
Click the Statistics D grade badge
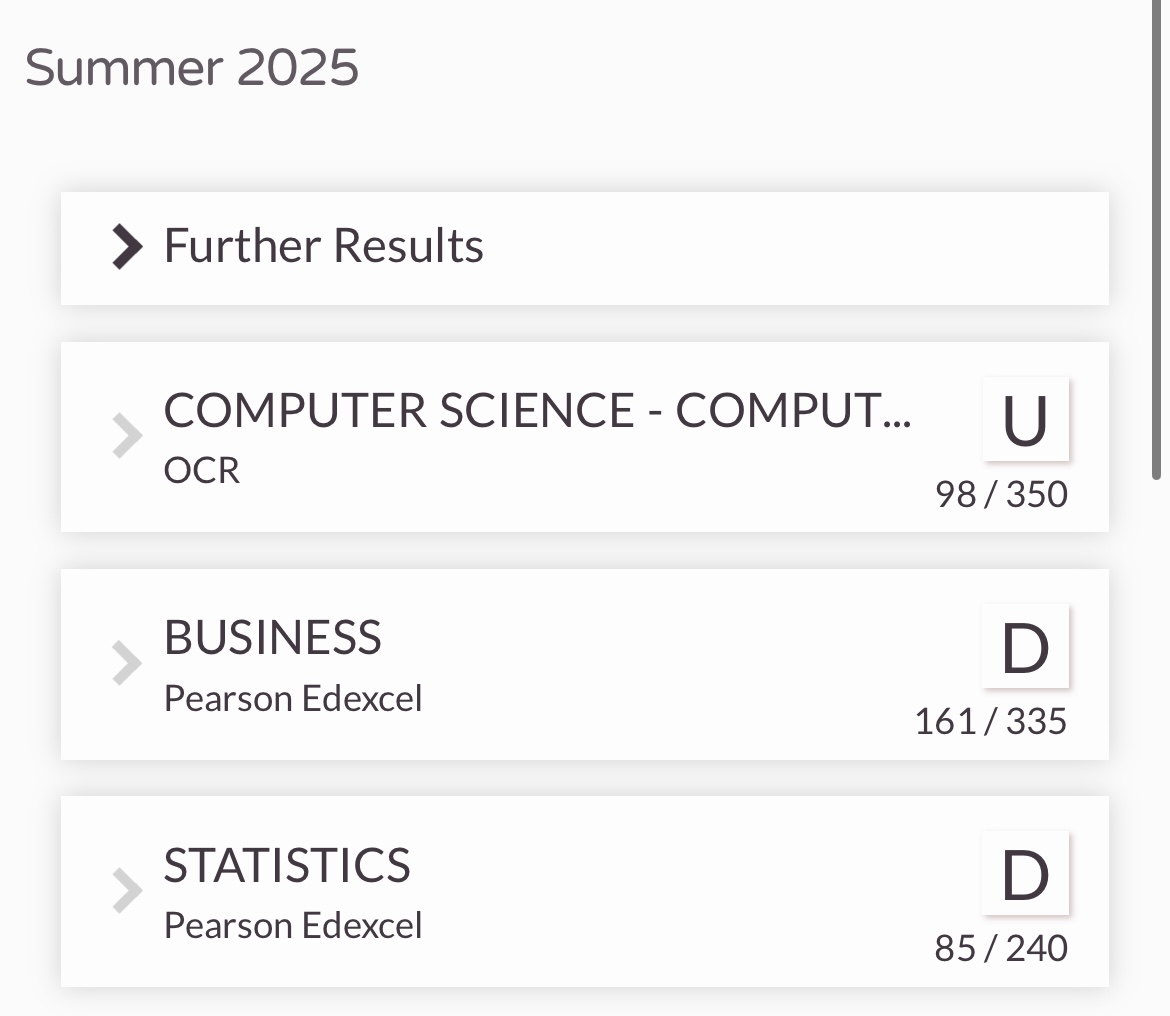(x=1025, y=874)
